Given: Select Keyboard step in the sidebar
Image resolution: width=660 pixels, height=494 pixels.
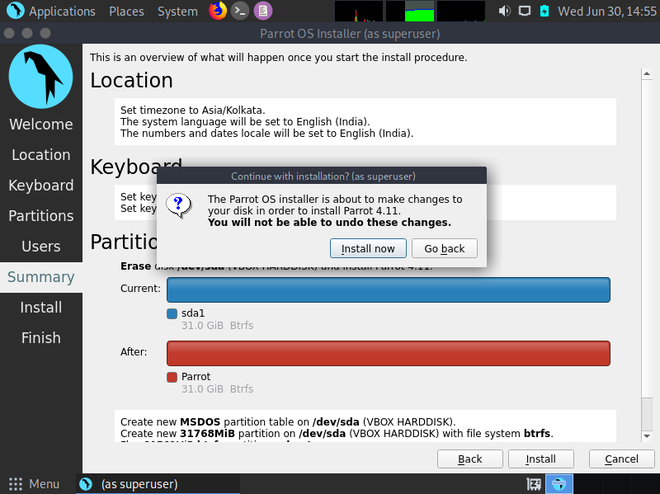Looking at the screenshot, I should tap(41, 185).
